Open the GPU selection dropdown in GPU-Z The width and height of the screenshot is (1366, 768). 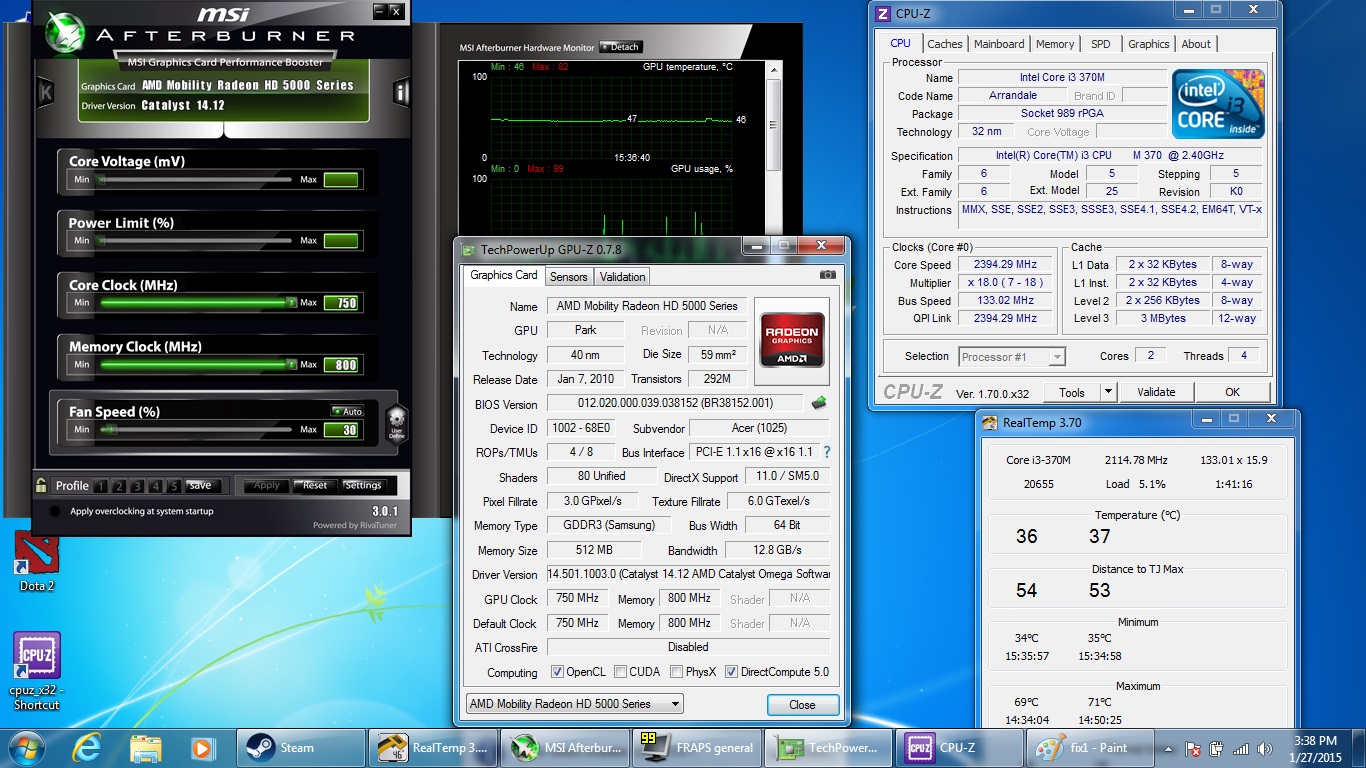click(575, 704)
